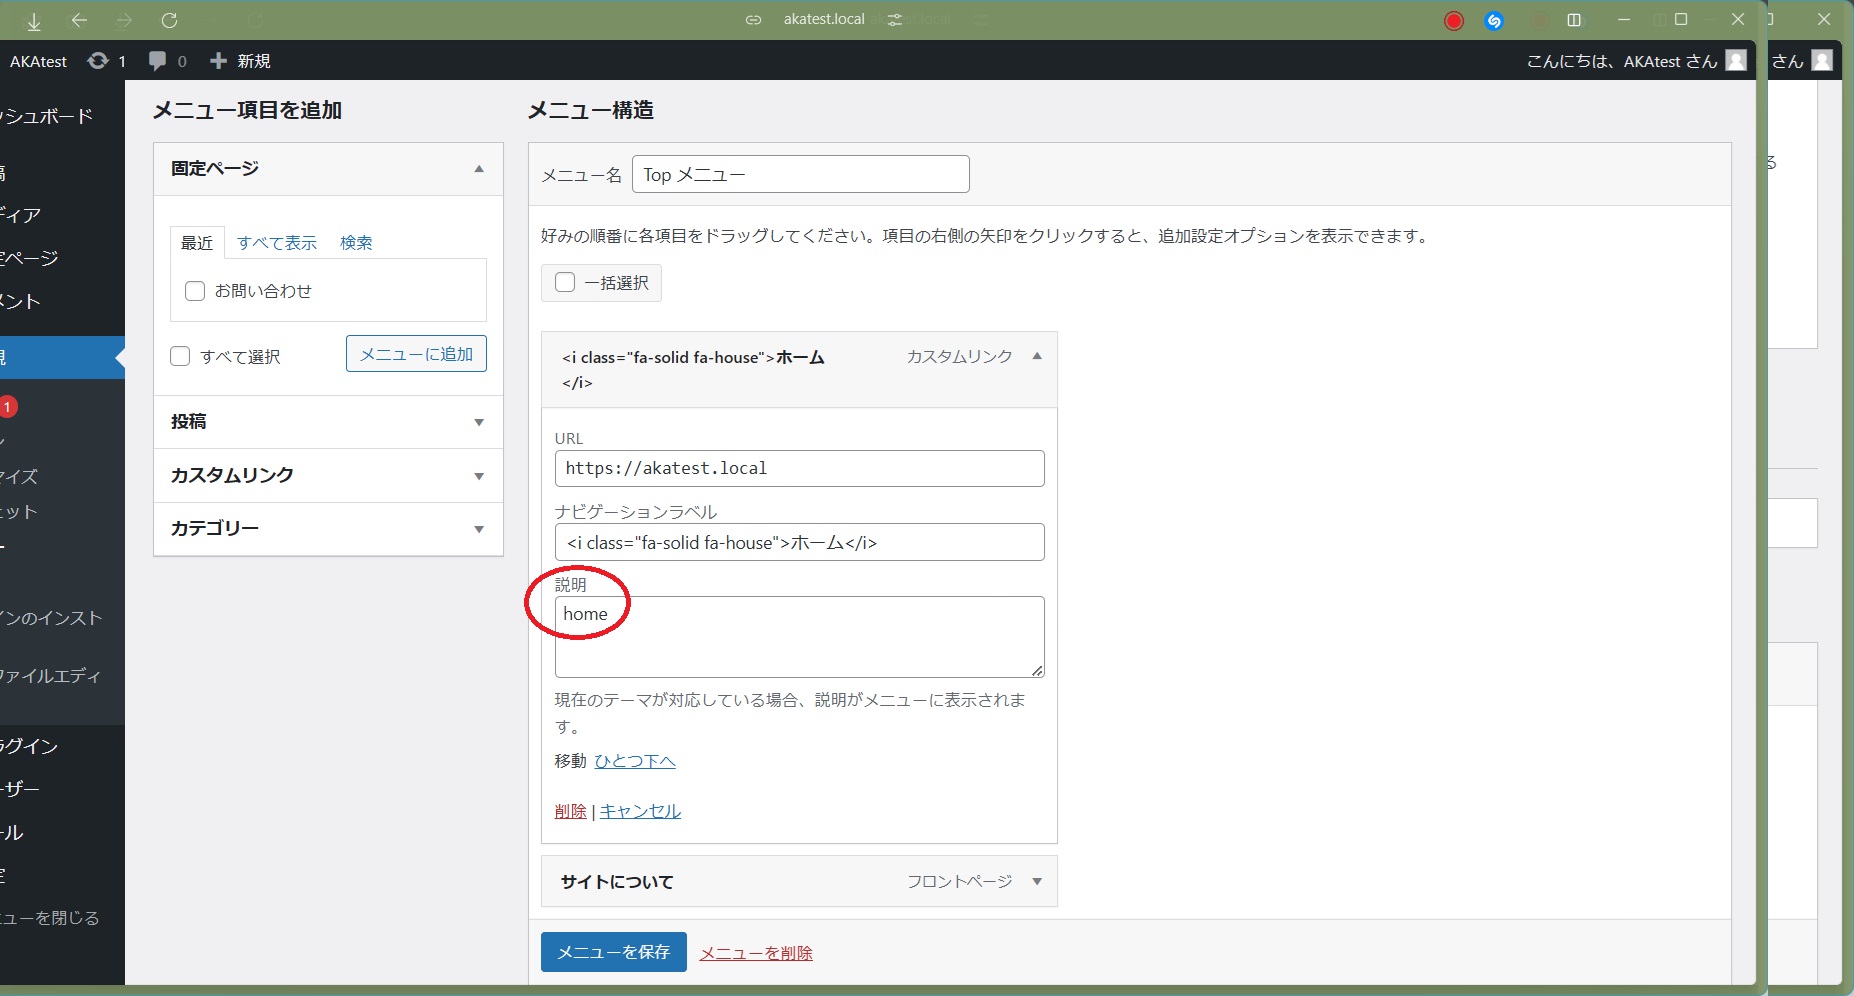
Task: Click the ひとつ下へ move link
Action: click(x=635, y=761)
